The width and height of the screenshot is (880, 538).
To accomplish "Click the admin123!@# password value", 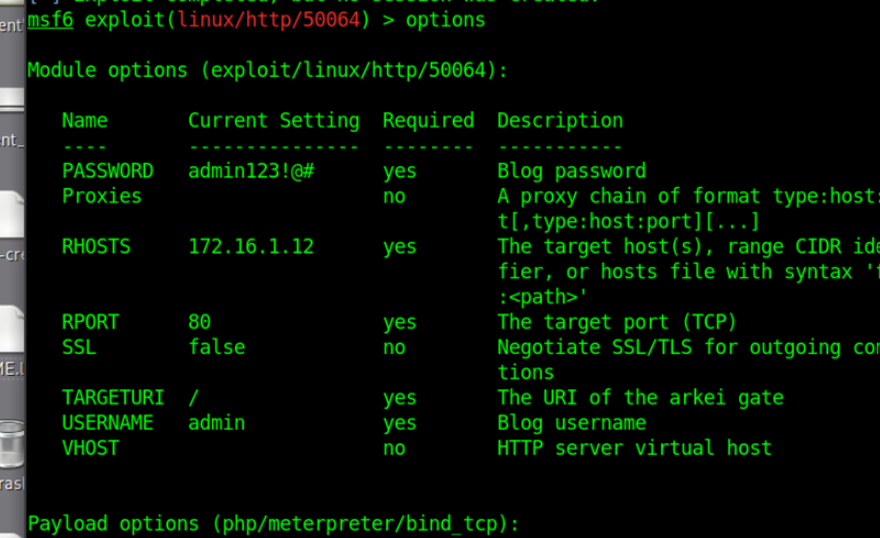I will pos(251,171).
